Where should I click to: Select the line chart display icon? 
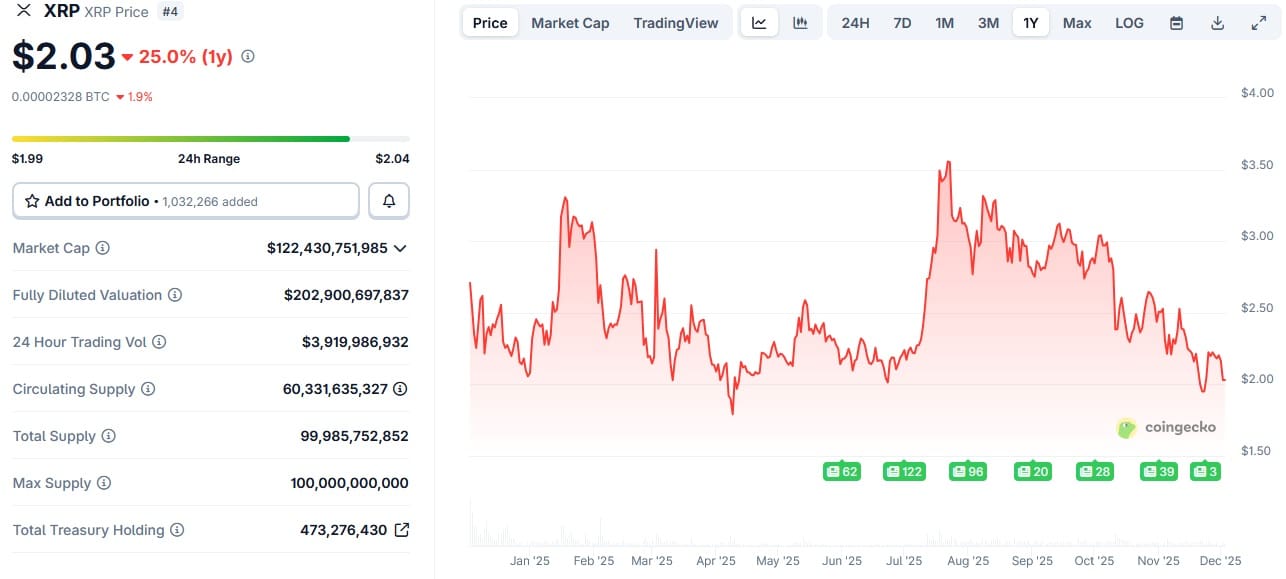[759, 21]
